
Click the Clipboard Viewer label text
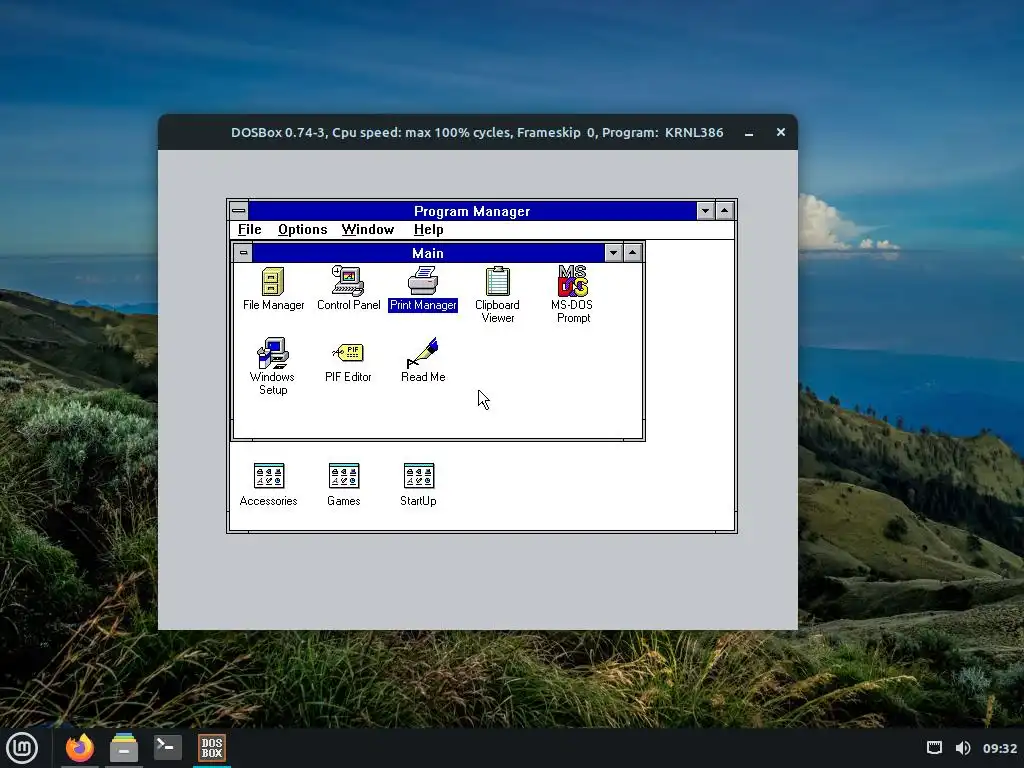pos(498,312)
